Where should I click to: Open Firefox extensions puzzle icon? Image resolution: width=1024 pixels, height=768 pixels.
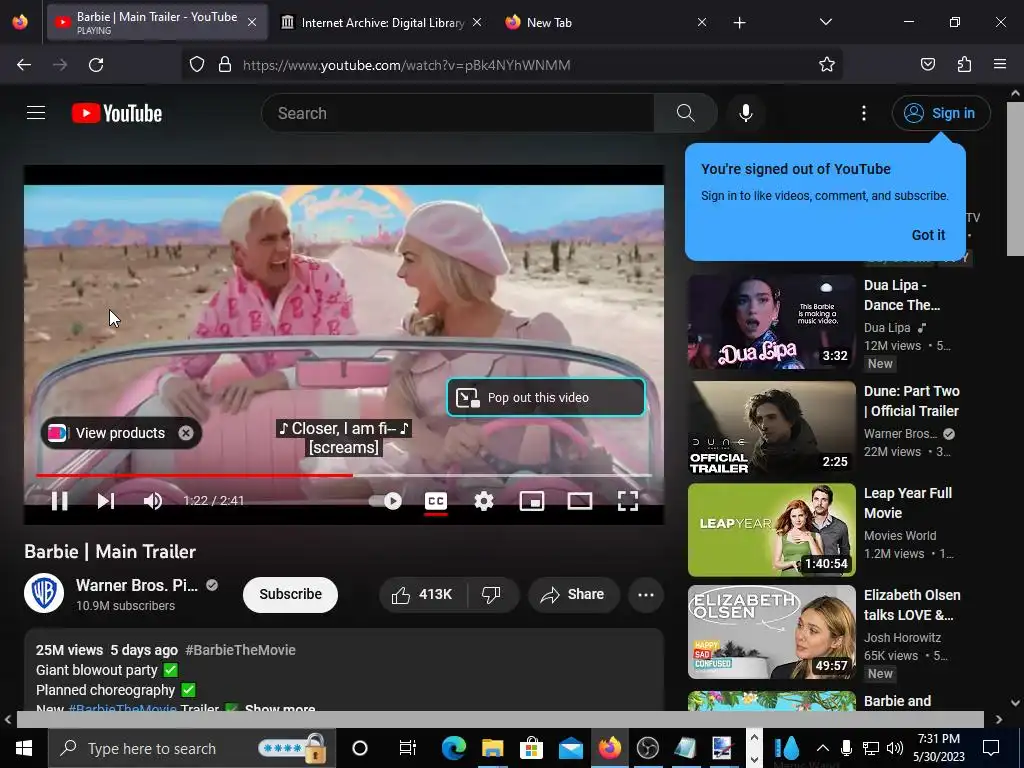coord(964,64)
